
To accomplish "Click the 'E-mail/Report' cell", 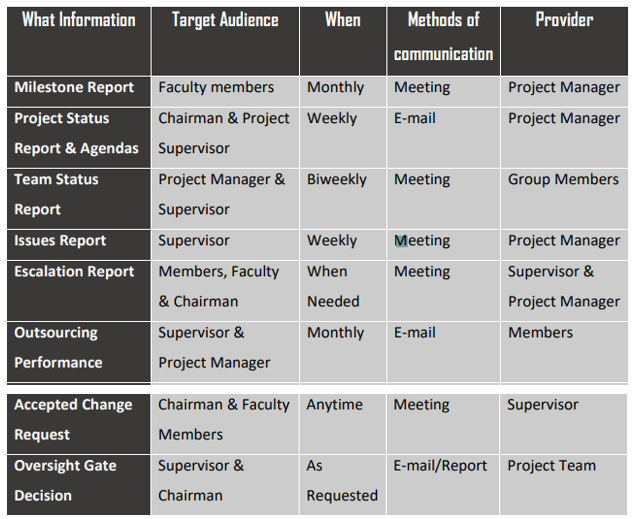I will [444, 485].
